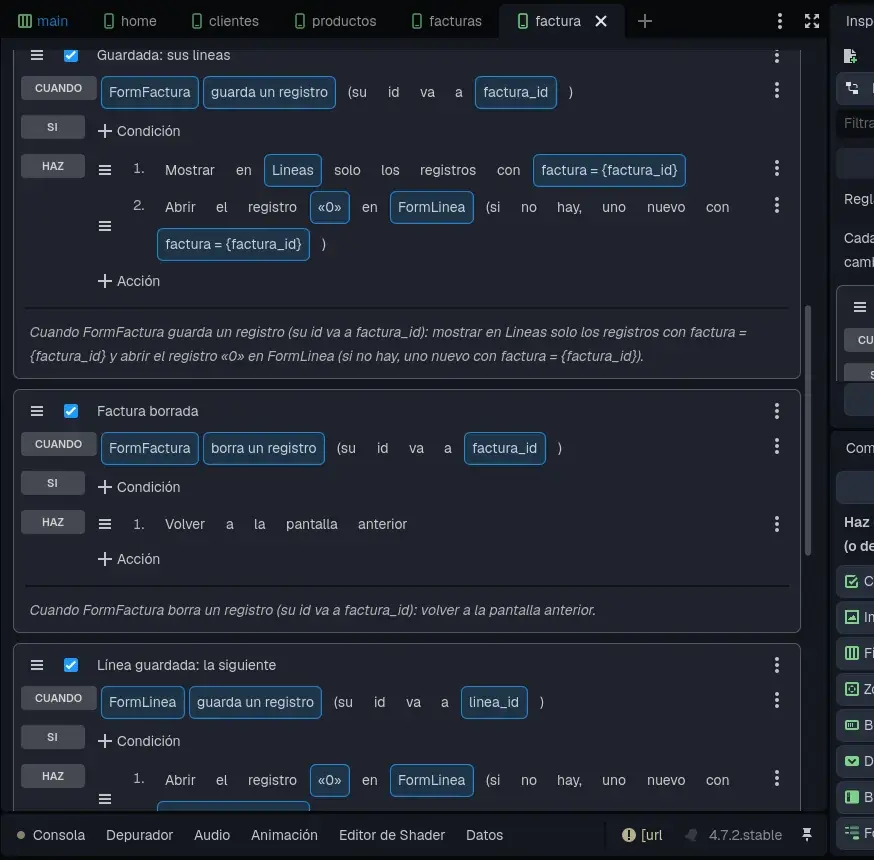Add an action under 'Volver a la pantalla anterior'

tap(129, 559)
